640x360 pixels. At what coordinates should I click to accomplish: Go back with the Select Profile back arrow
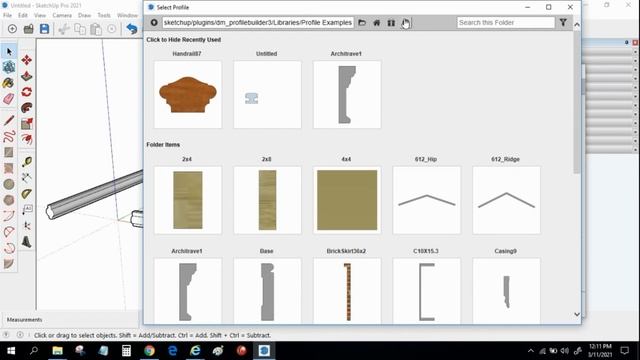(154, 22)
